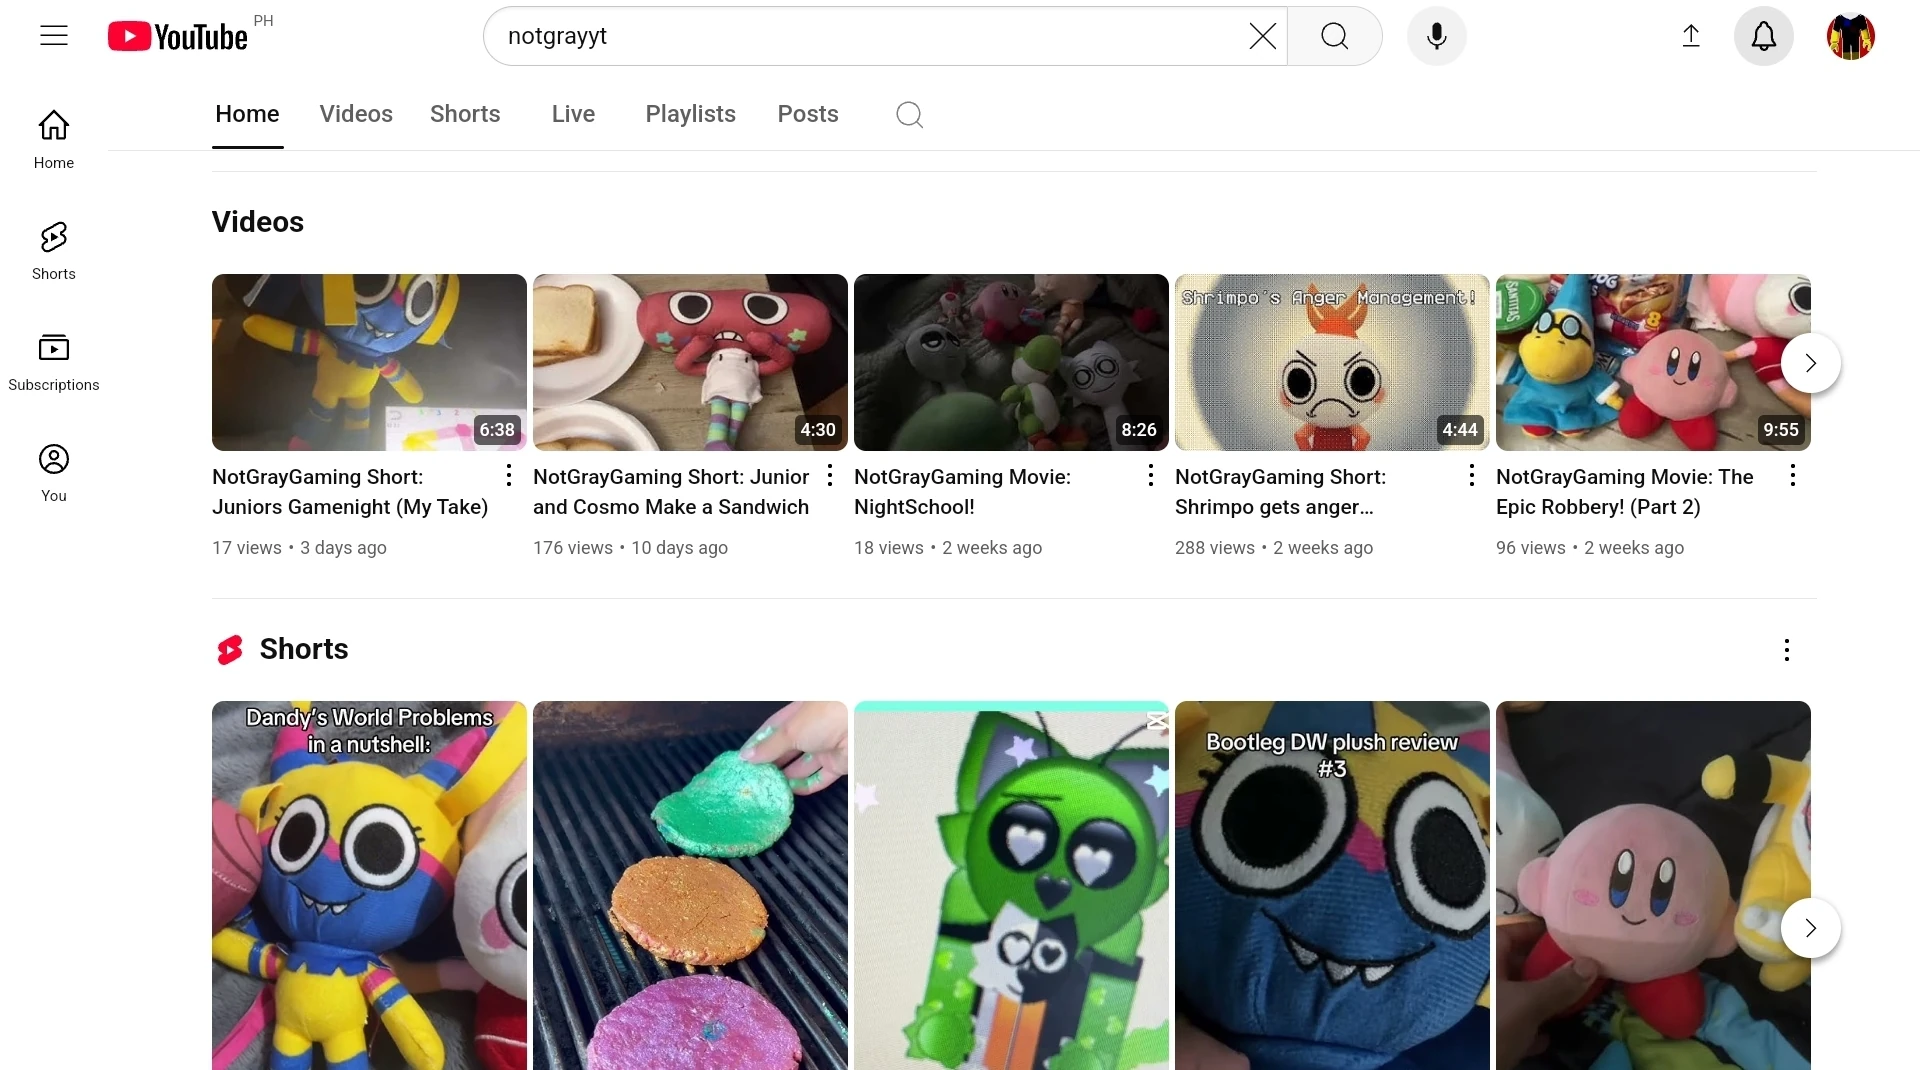Open options for Junior and Cosmo Sandwich video
Viewport: 1920px width, 1070px height.
click(830, 475)
